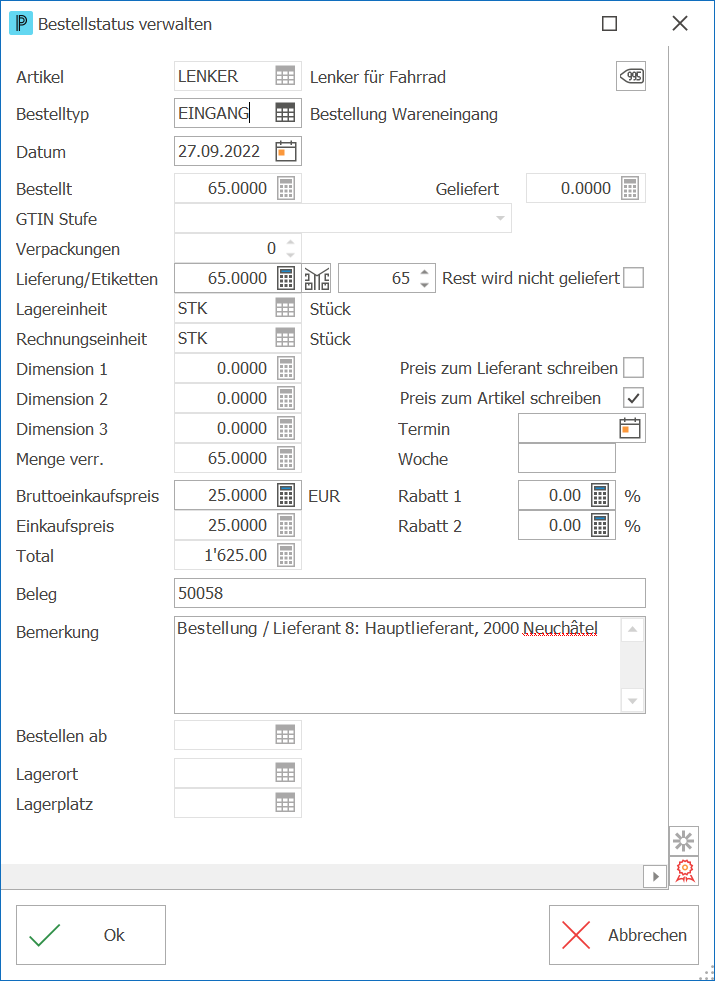Image resolution: width=715 pixels, height=981 pixels.
Task: Open calculator for Lieferung/Etiketten quantity
Action: tap(286, 278)
